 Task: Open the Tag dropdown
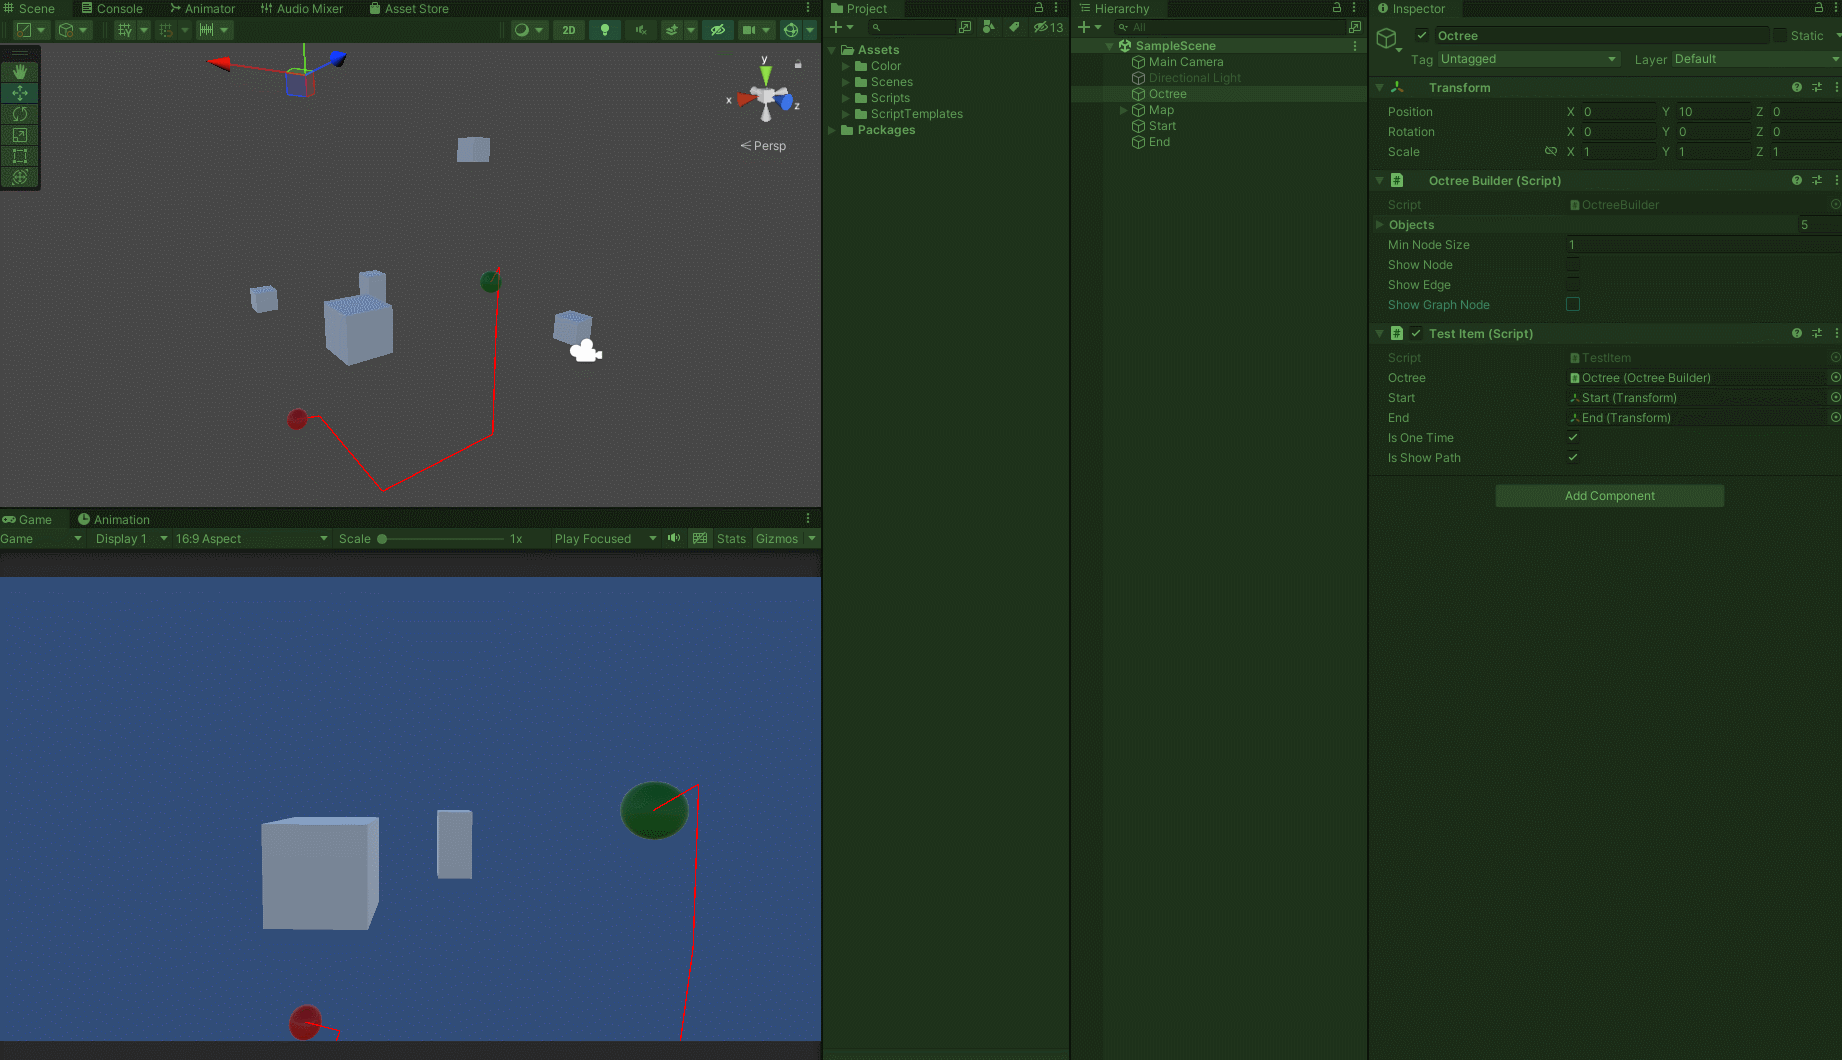(x=1528, y=59)
